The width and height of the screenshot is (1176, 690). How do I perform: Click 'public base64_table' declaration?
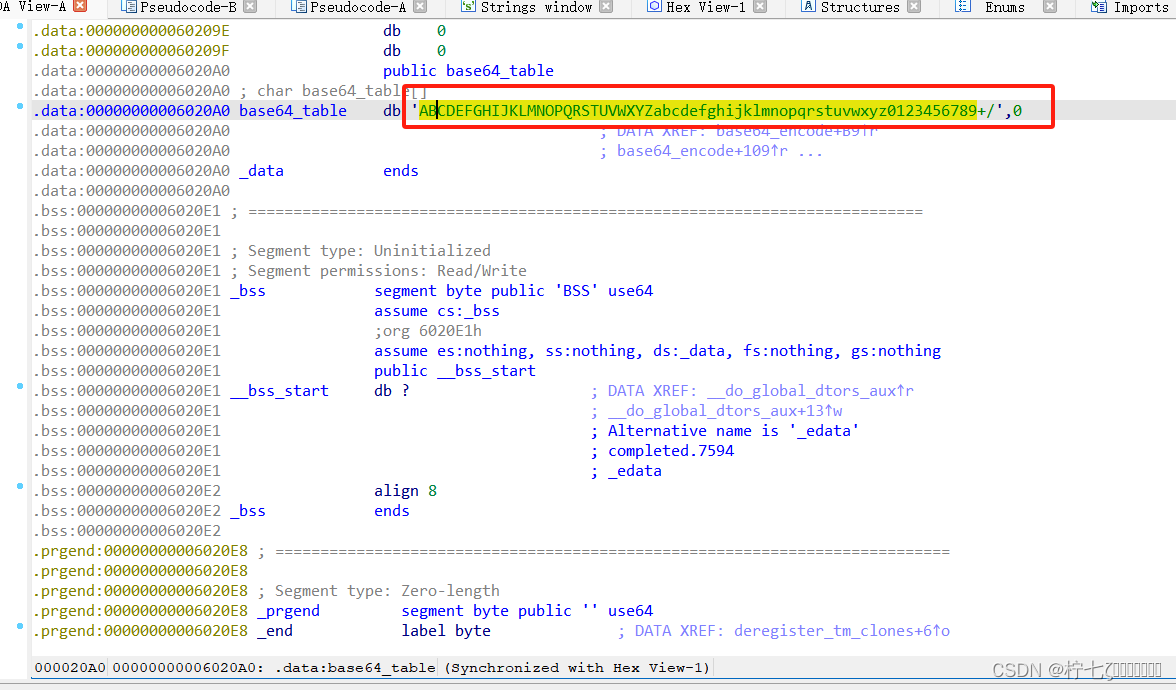[x=468, y=70]
